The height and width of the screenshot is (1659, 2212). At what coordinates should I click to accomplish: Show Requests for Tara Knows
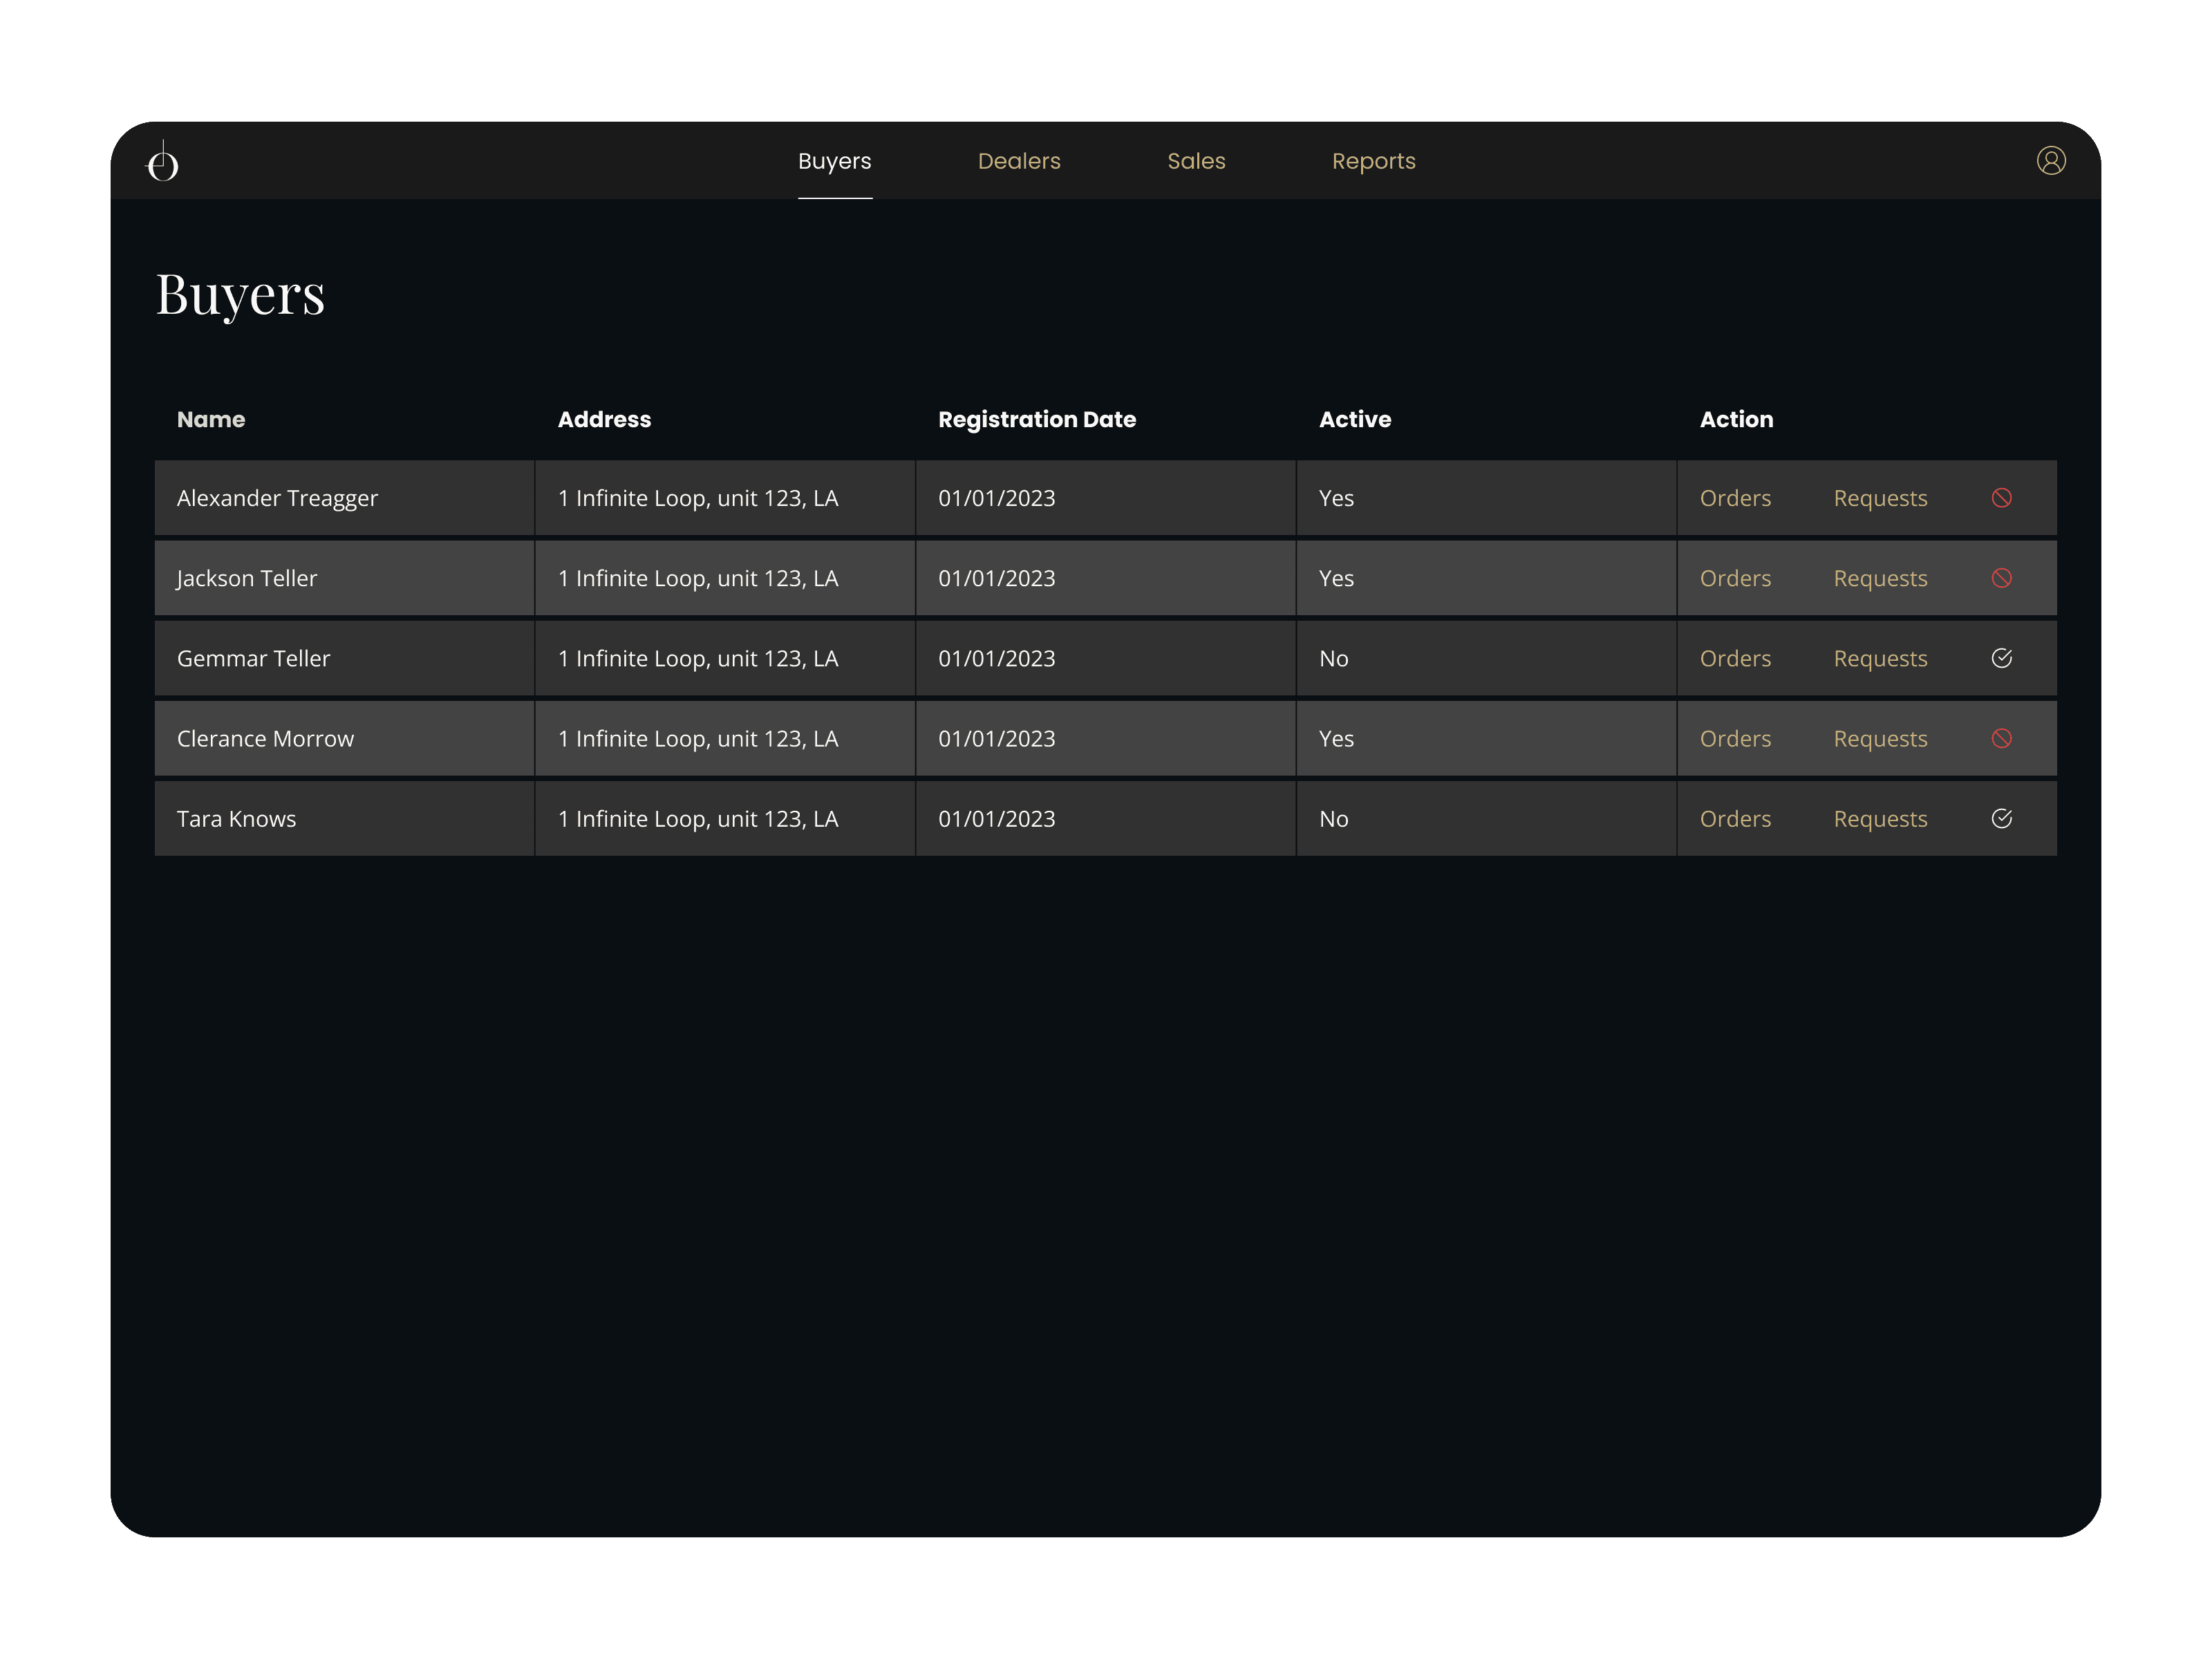pos(1879,819)
